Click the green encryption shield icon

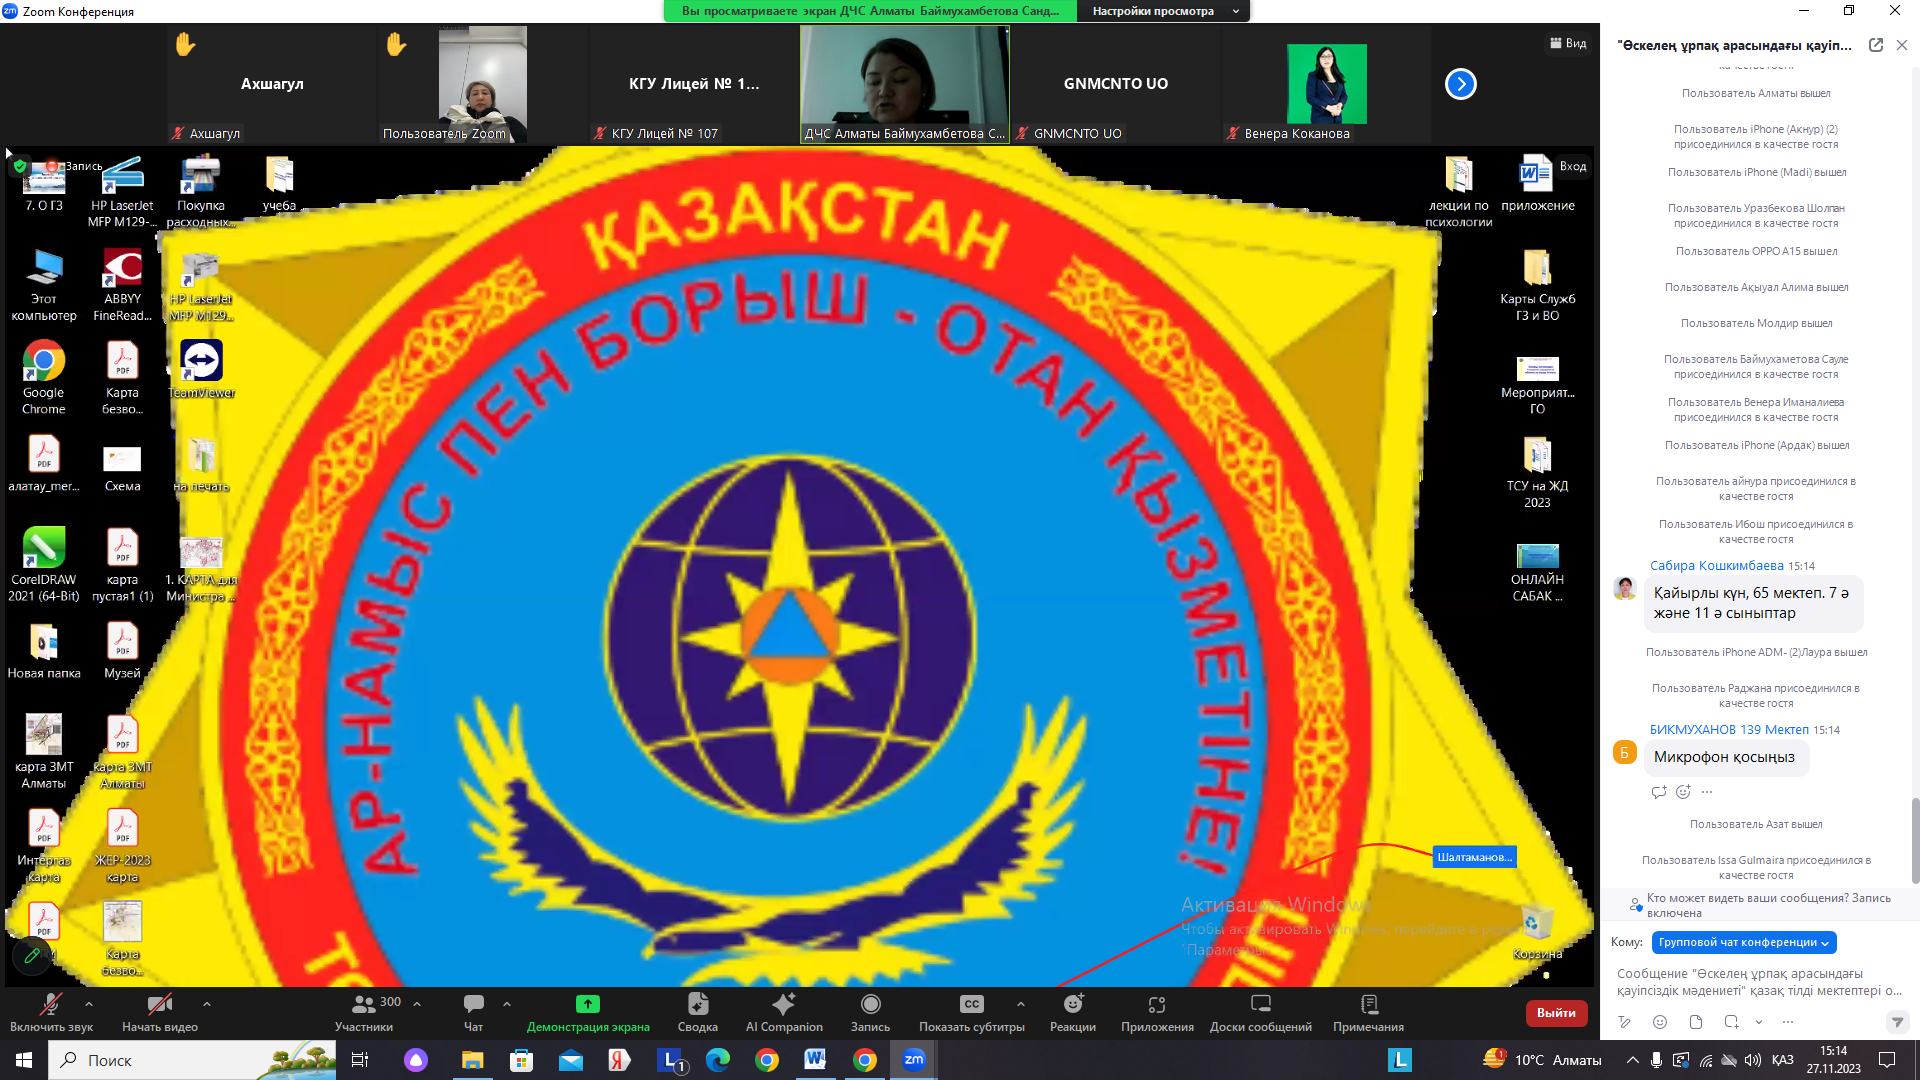(20, 166)
